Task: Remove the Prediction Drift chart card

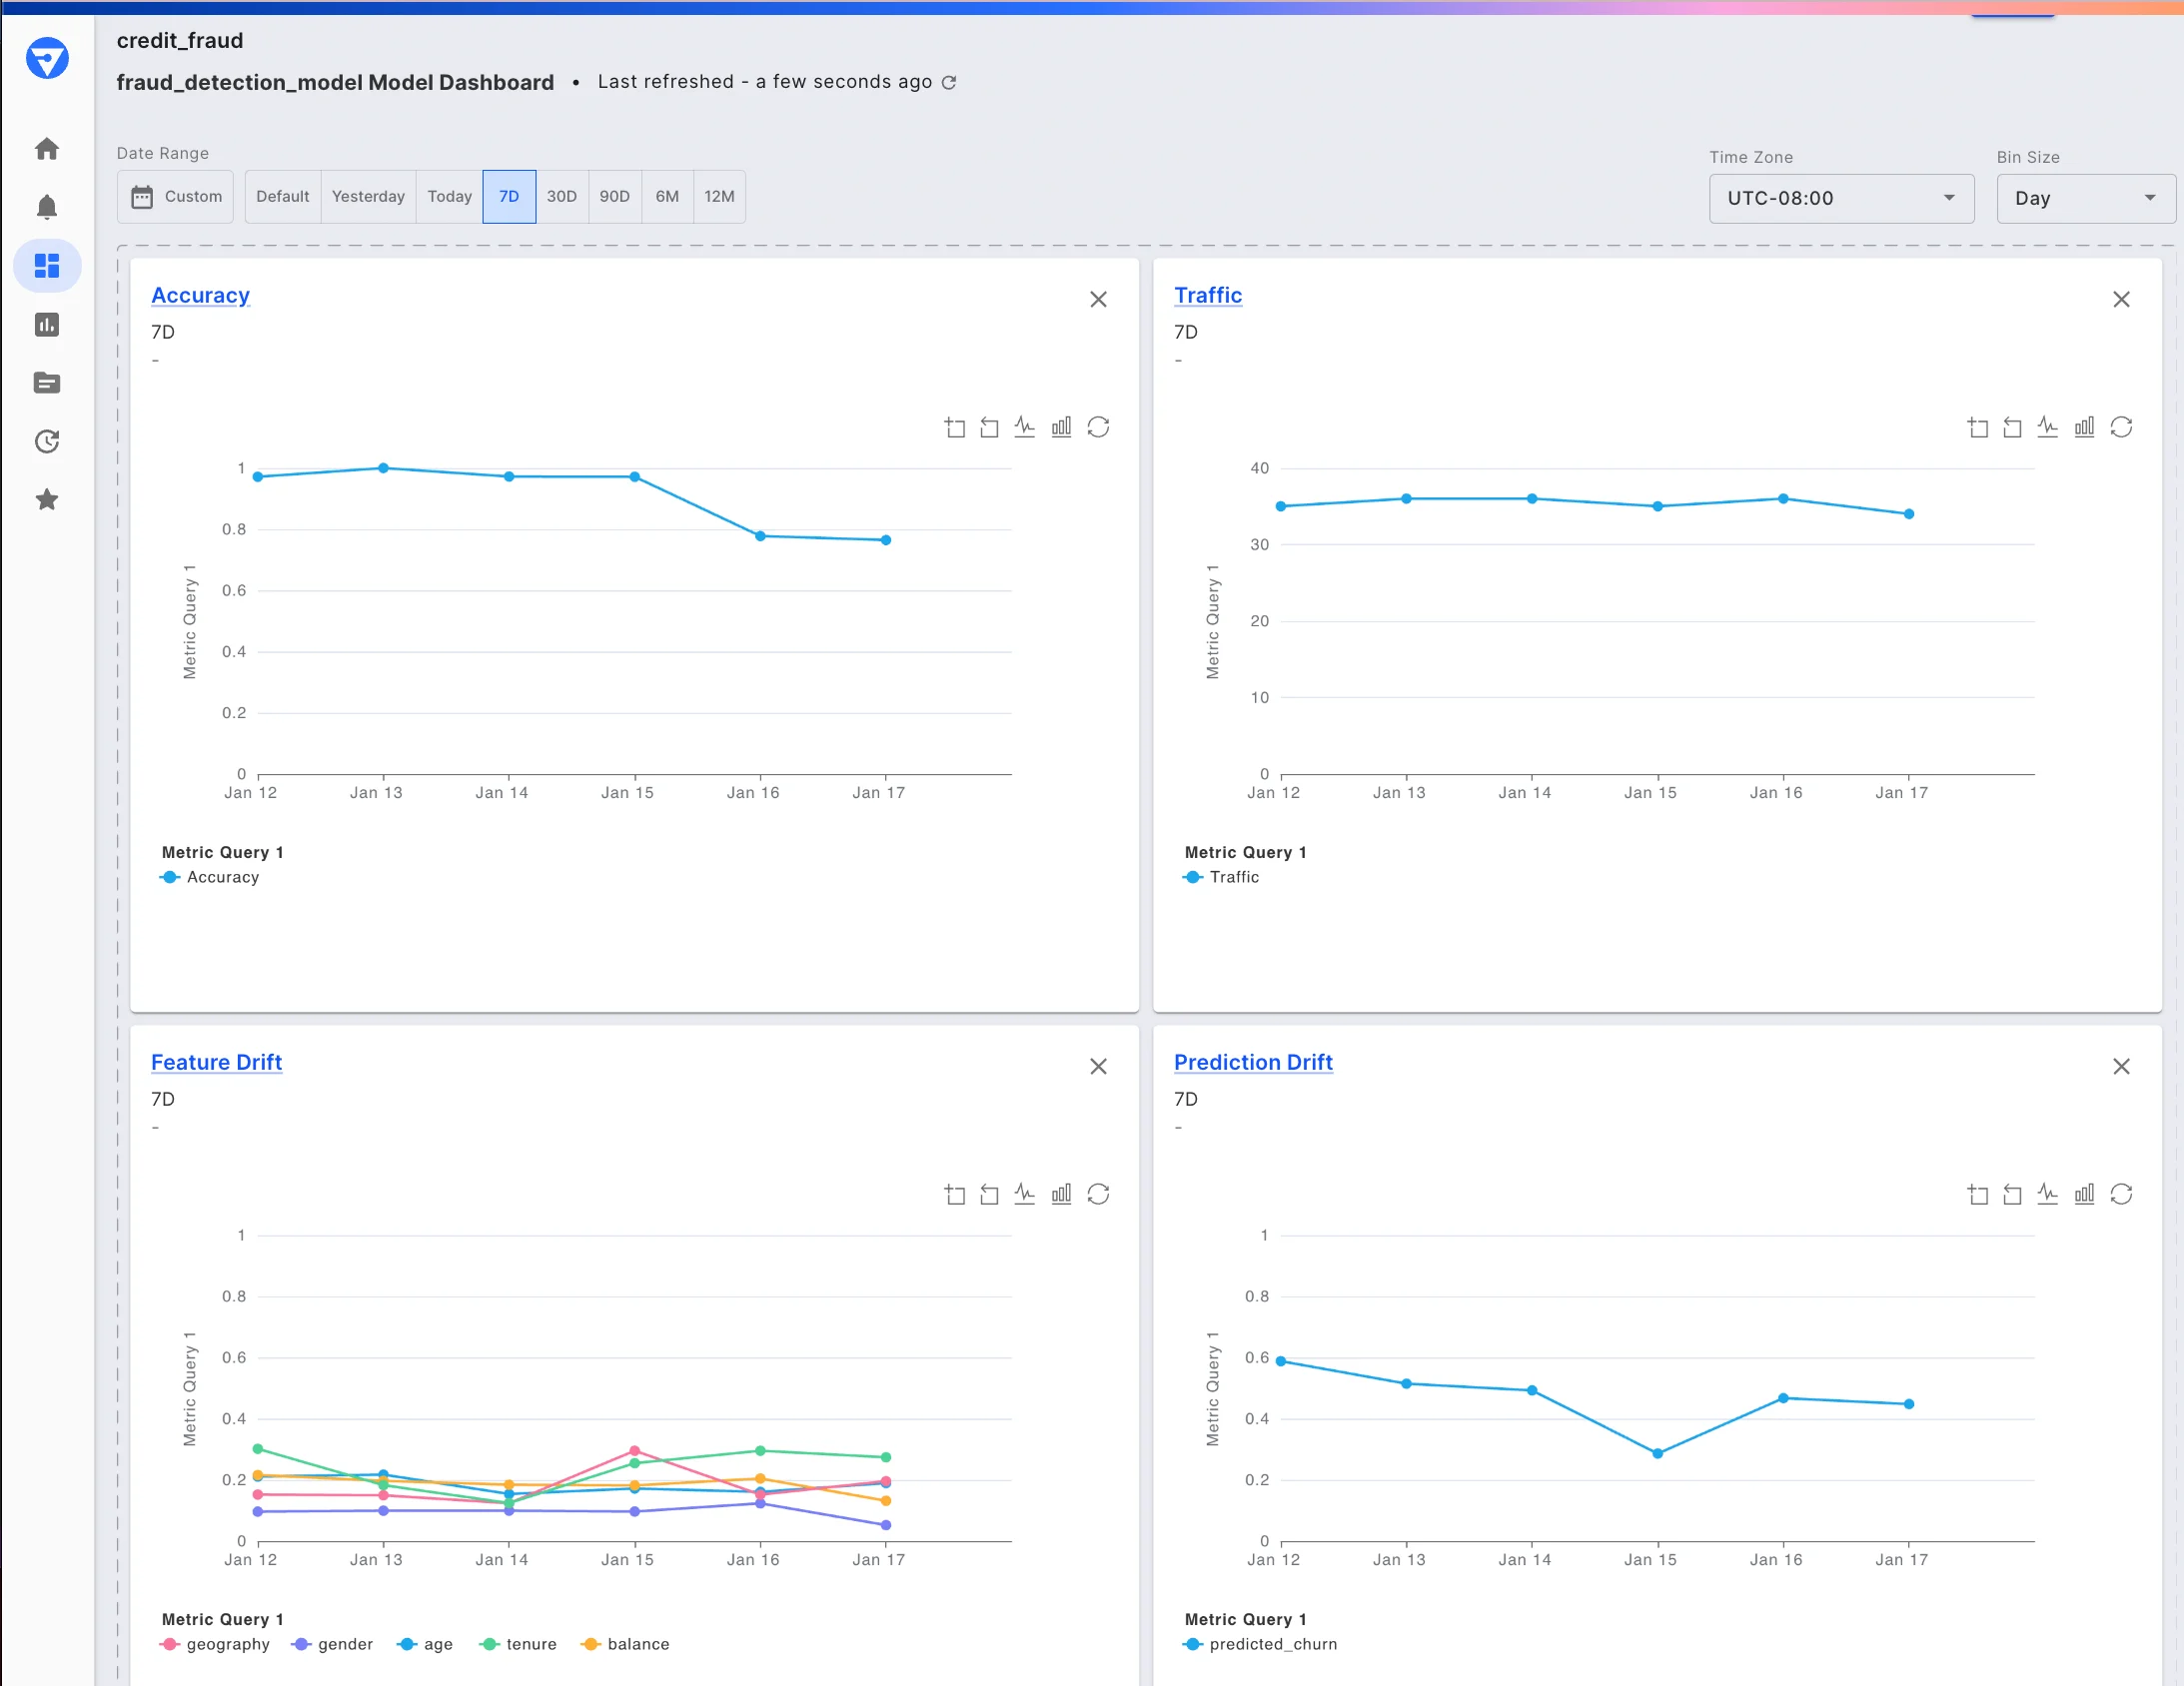Action: 2121,1066
